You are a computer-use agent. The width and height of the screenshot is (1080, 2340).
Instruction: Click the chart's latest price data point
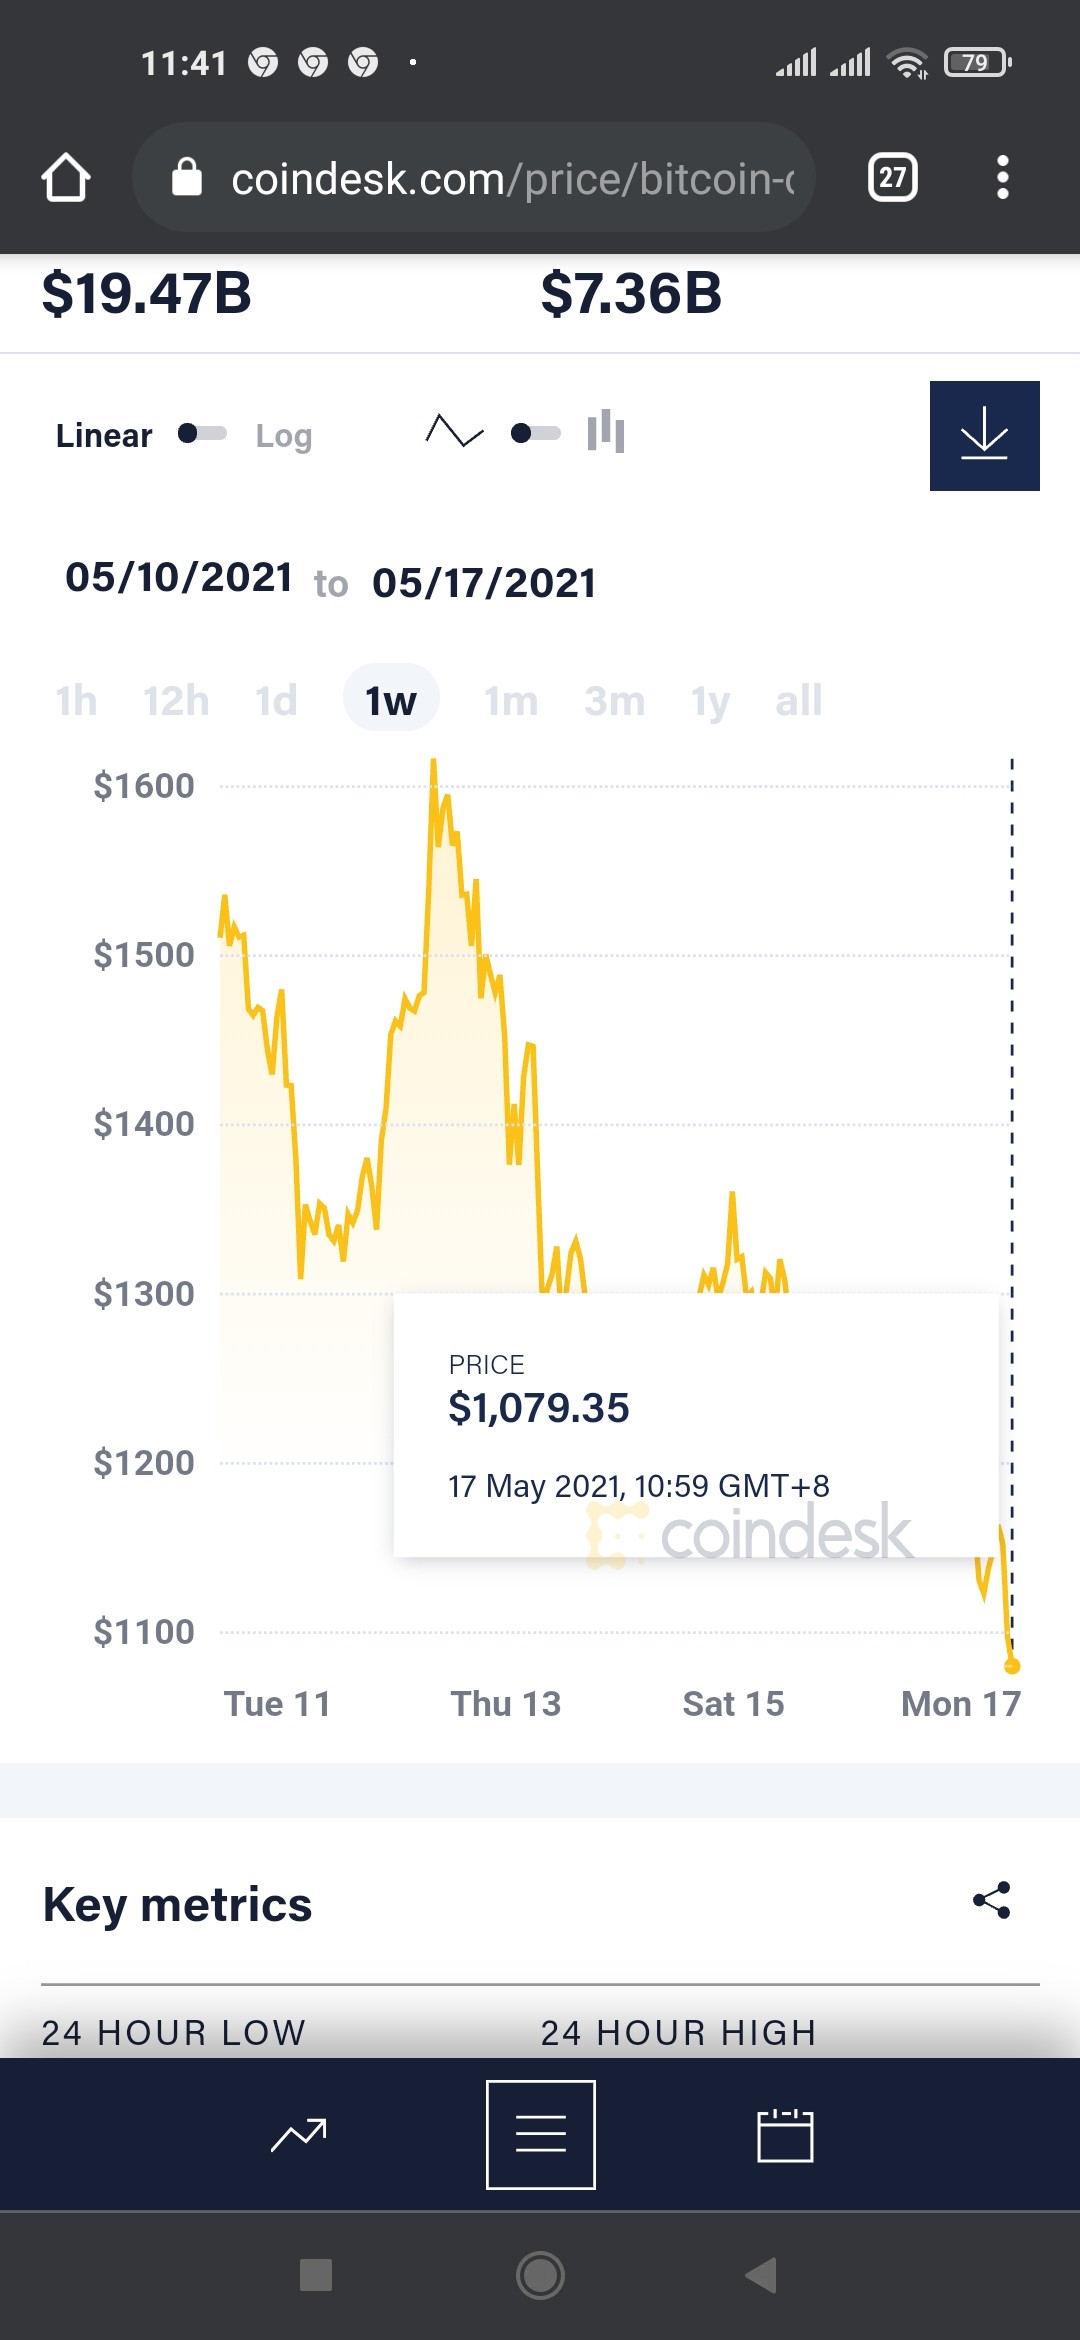point(1011,1666)
